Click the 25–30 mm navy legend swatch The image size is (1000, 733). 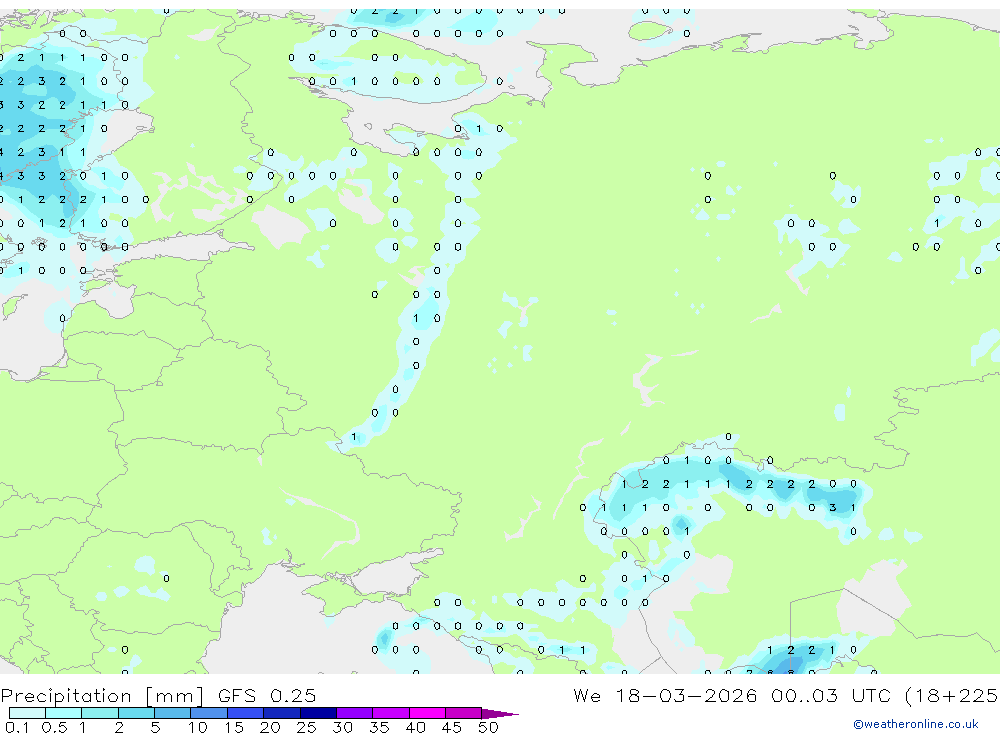tap(318, 713)
